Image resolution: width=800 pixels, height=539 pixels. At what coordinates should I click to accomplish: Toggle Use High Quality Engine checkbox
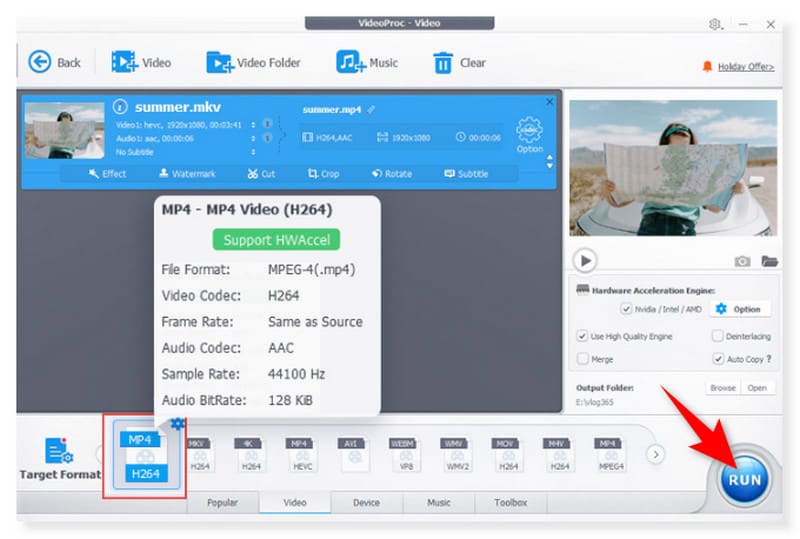582,336
